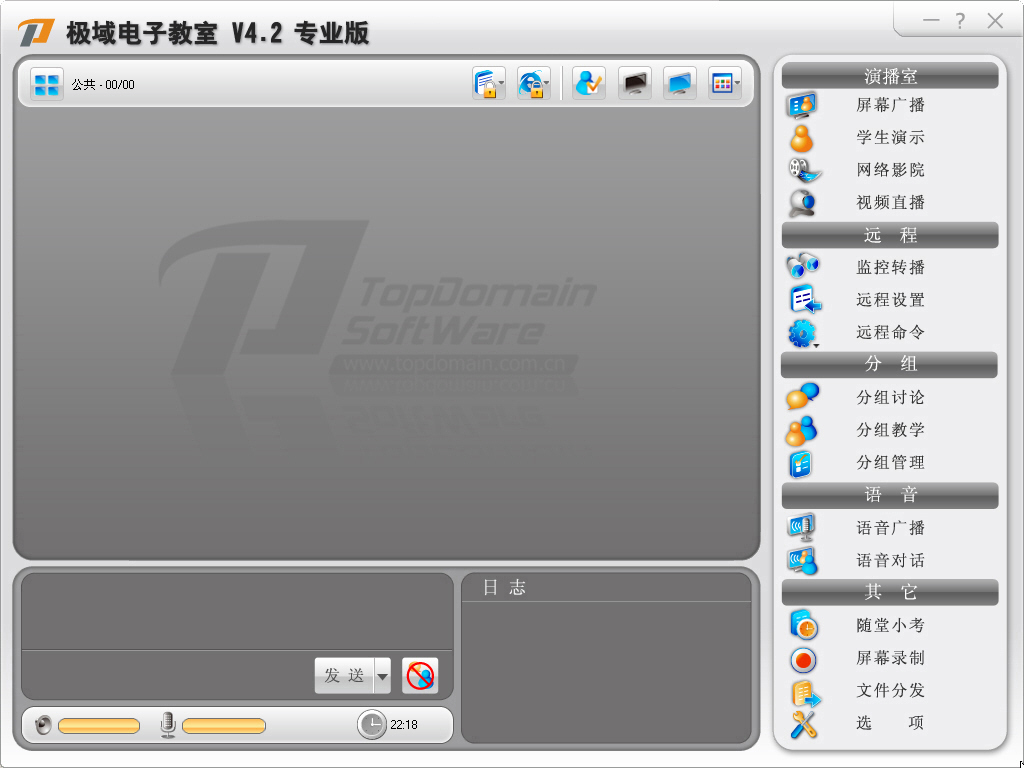Click the 远程命令 gear icon
Screen dimensions: 1024x768
pos(802,333)
